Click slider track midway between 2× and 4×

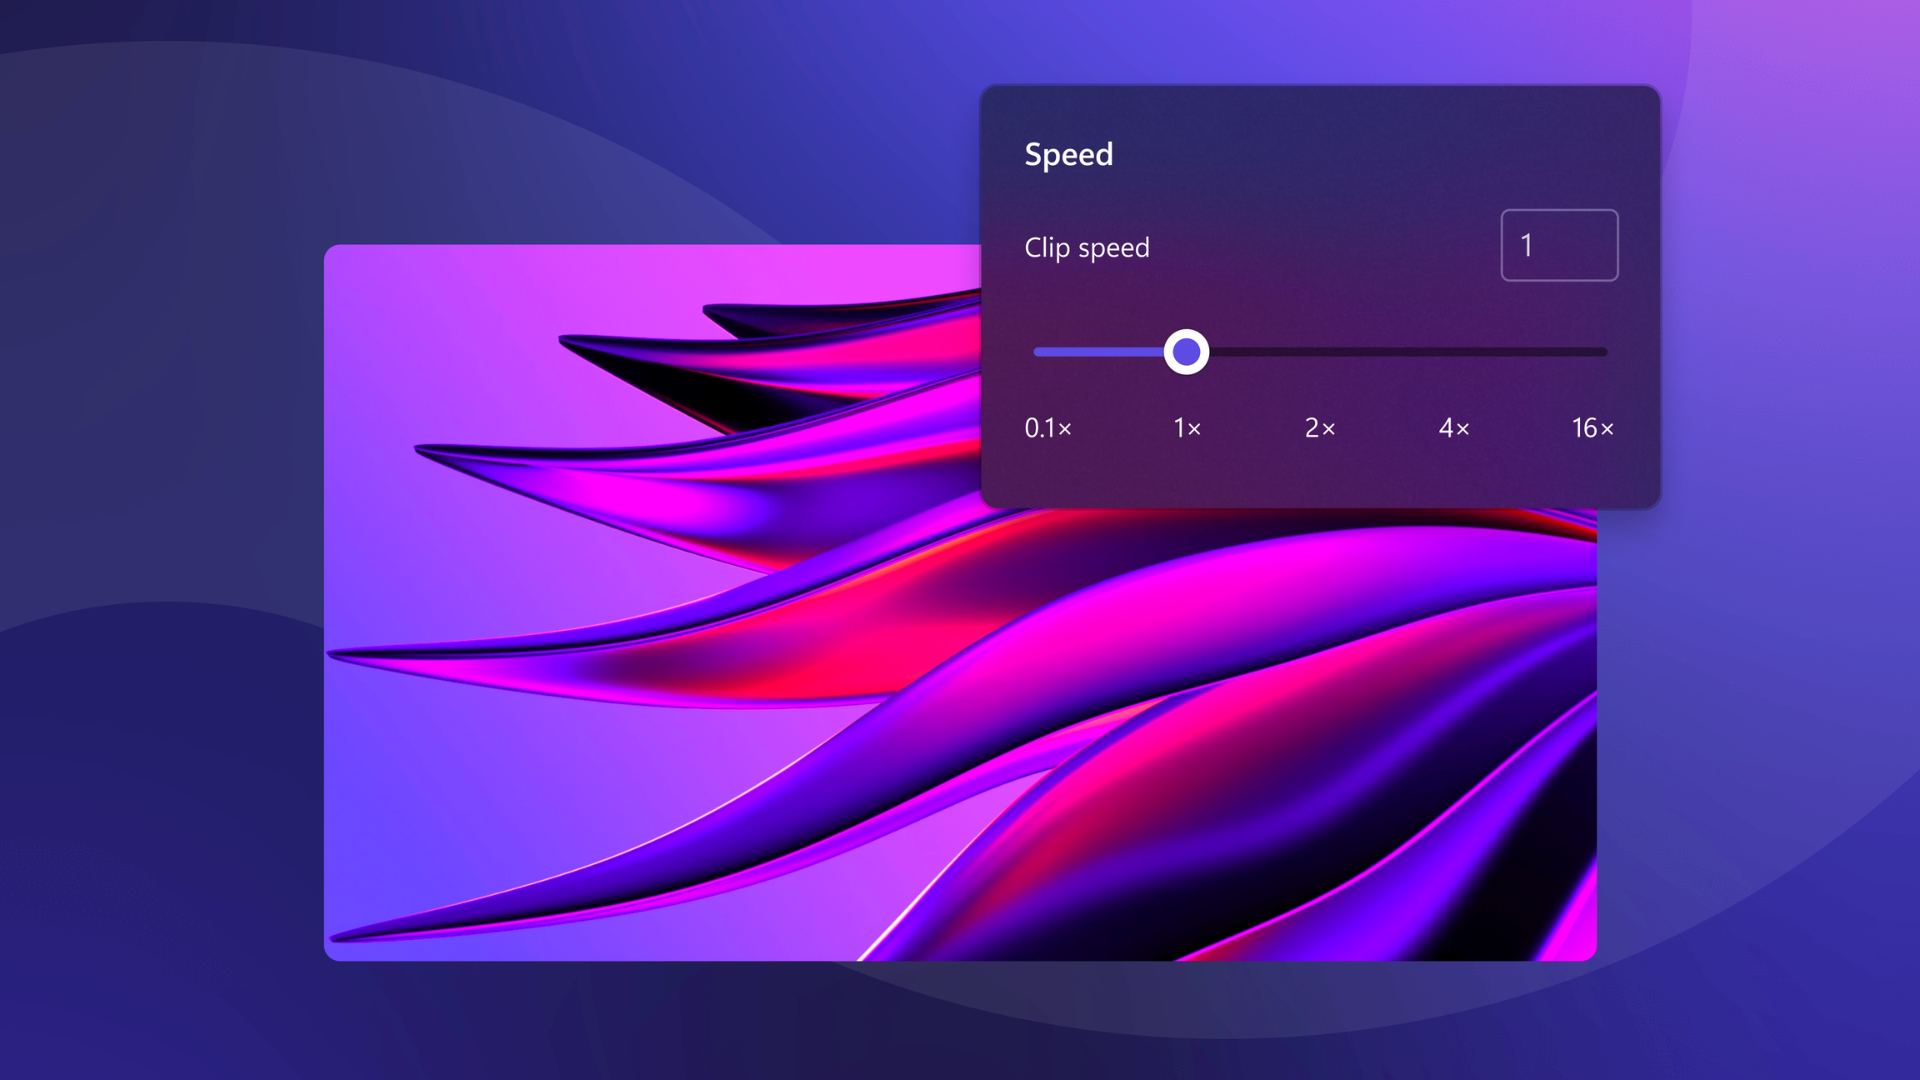(x=1386, y=352)
